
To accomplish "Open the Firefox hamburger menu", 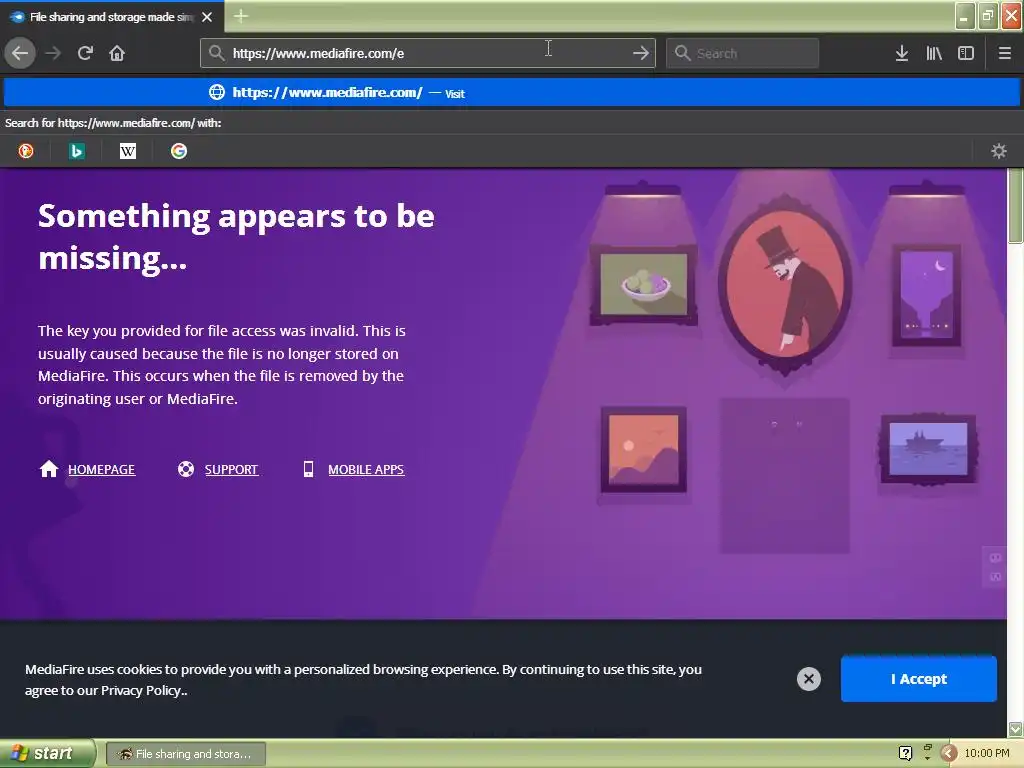I will pyautogui.click(x=1004, y=54).
